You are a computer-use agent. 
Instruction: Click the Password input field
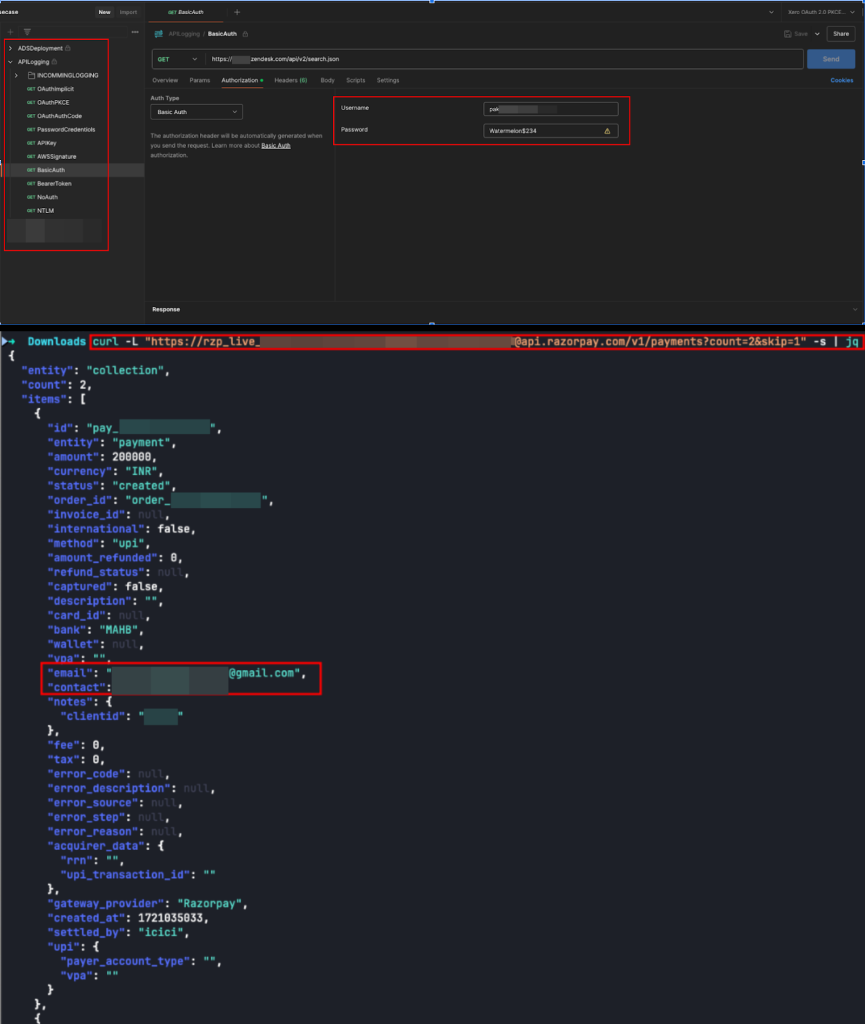coord(550,131)
